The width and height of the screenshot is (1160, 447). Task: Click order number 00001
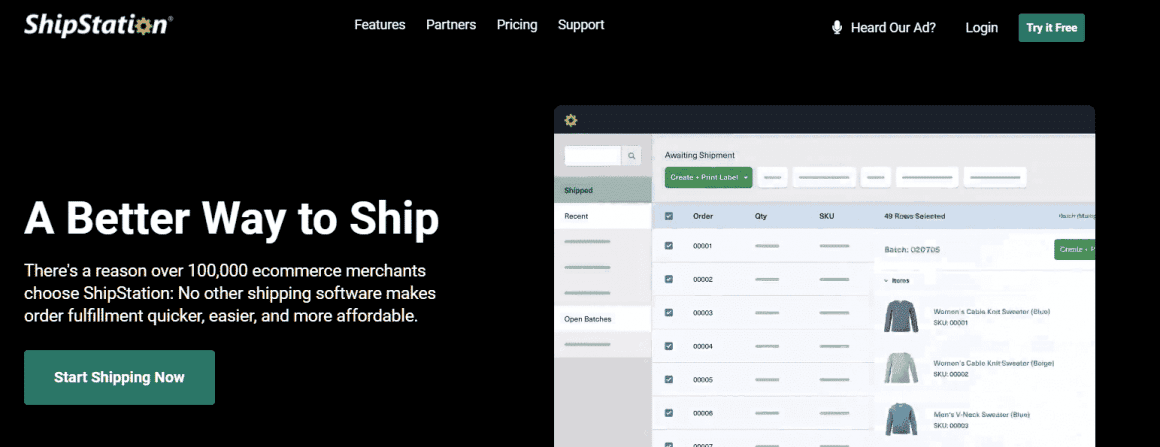click(x=703, y=246)
